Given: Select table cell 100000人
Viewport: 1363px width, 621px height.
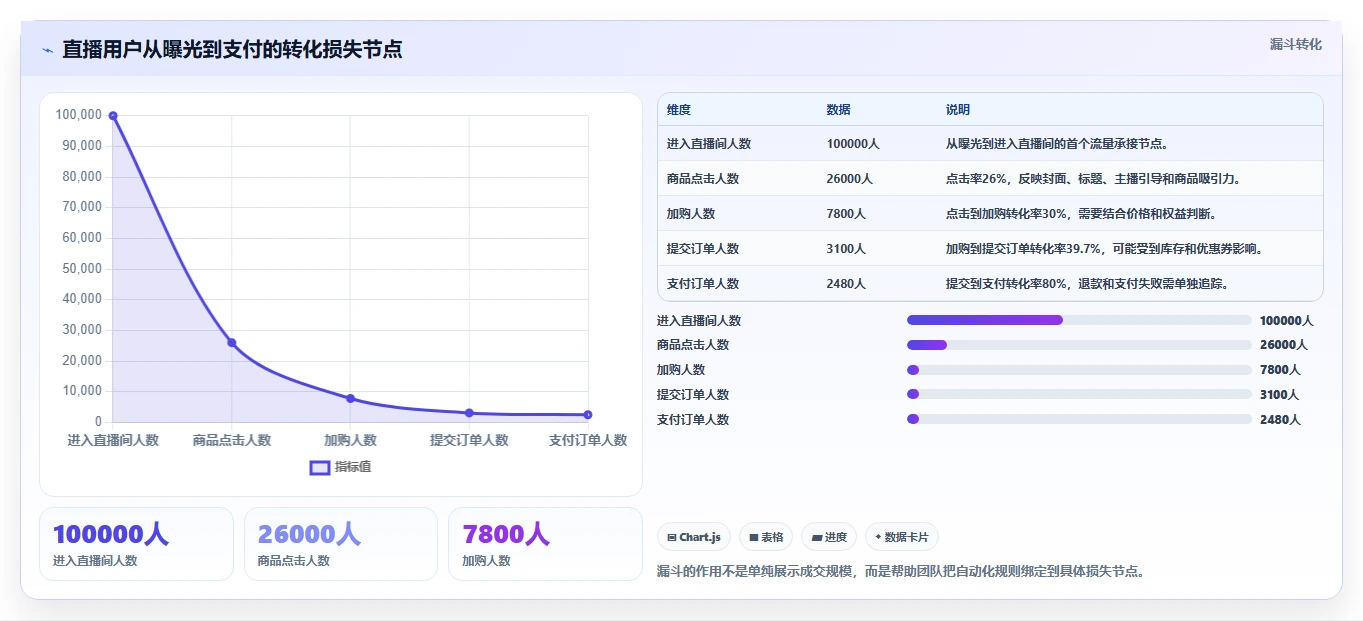Looking at the screenshot, I should point(853,144).
